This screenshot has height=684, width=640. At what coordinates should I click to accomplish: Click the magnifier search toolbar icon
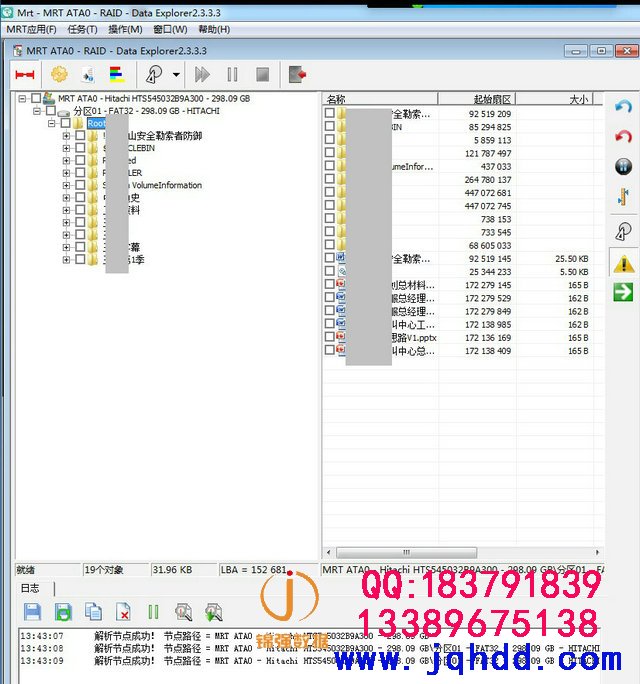pos(154,75)
